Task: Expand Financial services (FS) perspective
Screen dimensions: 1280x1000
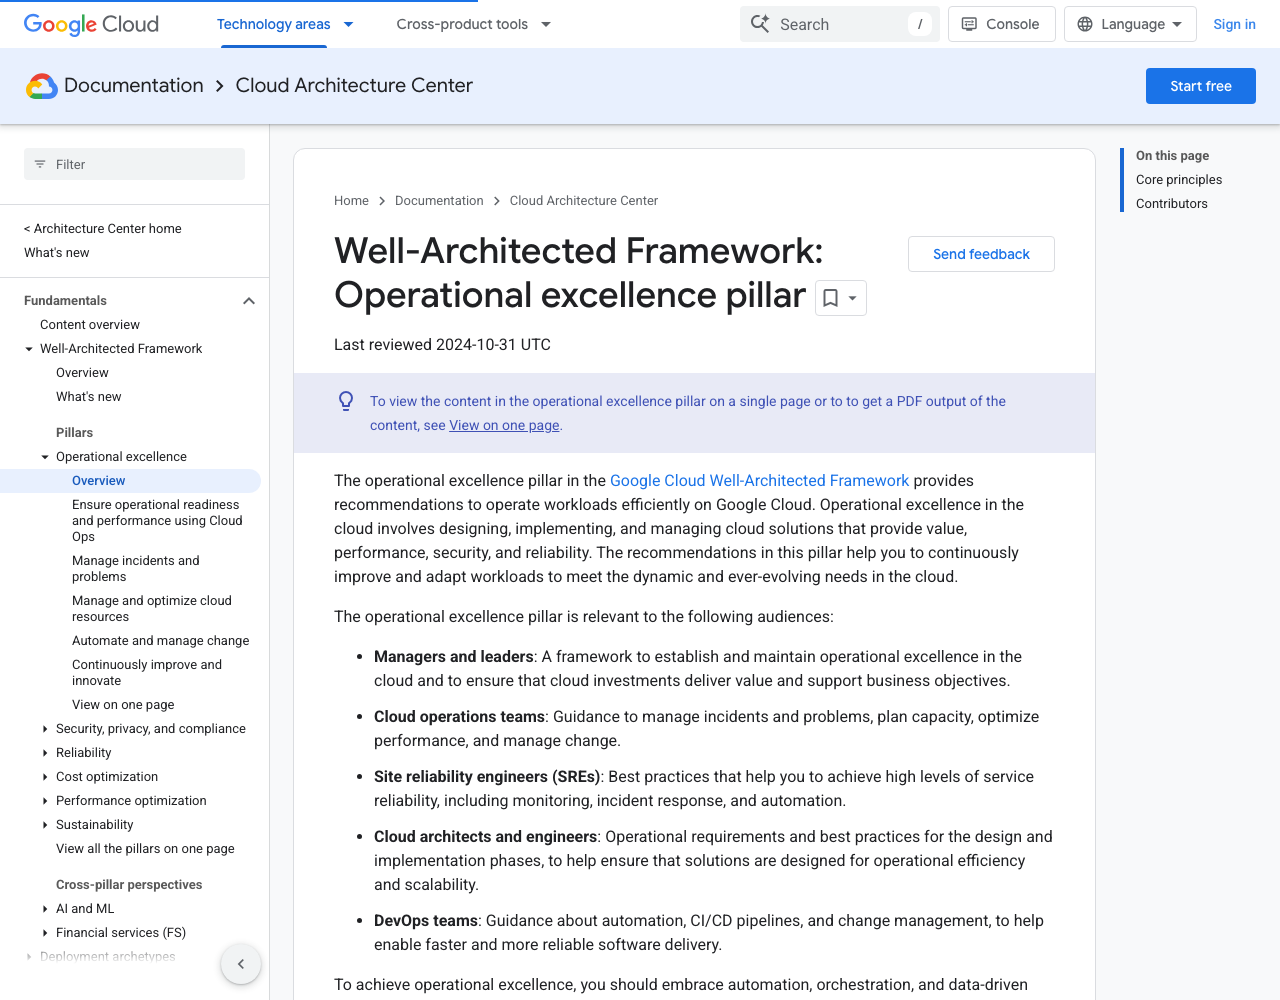Action: (x=45, y=933)
